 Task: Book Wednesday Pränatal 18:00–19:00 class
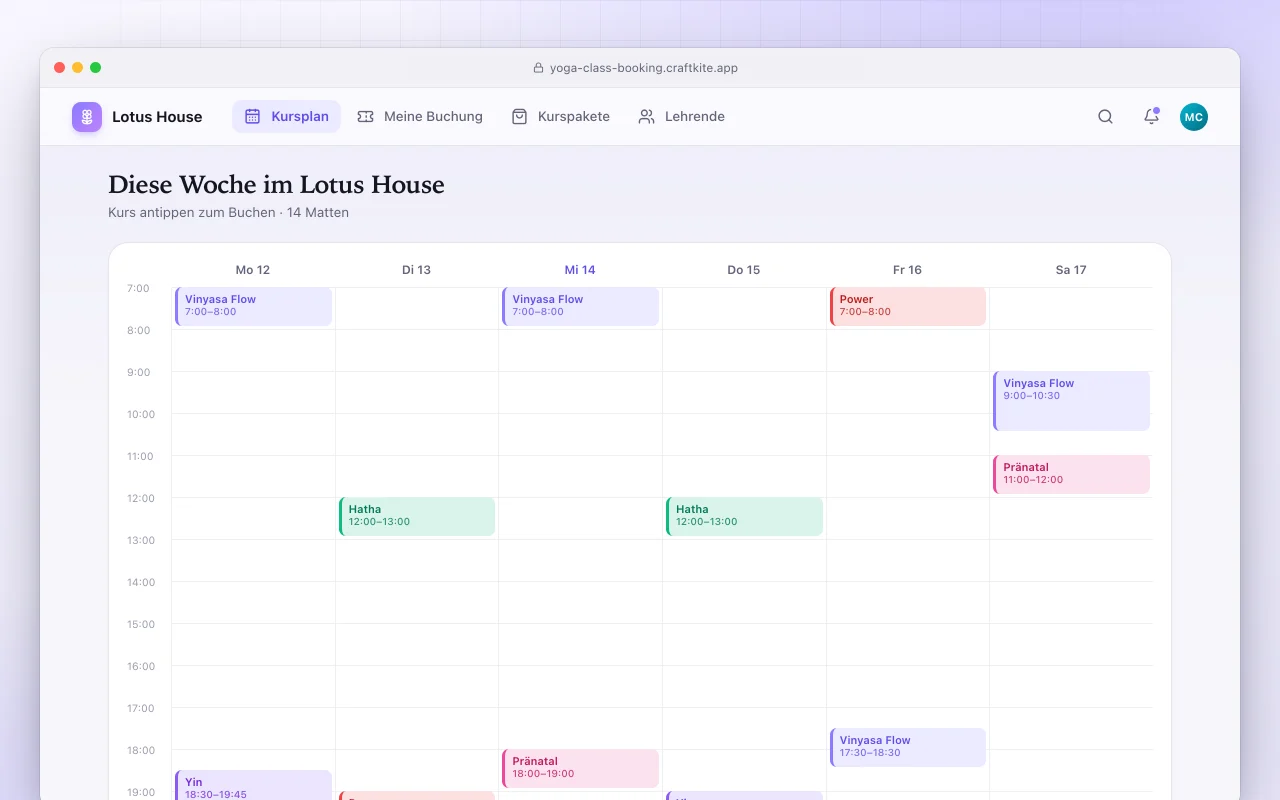coord(580,768)
